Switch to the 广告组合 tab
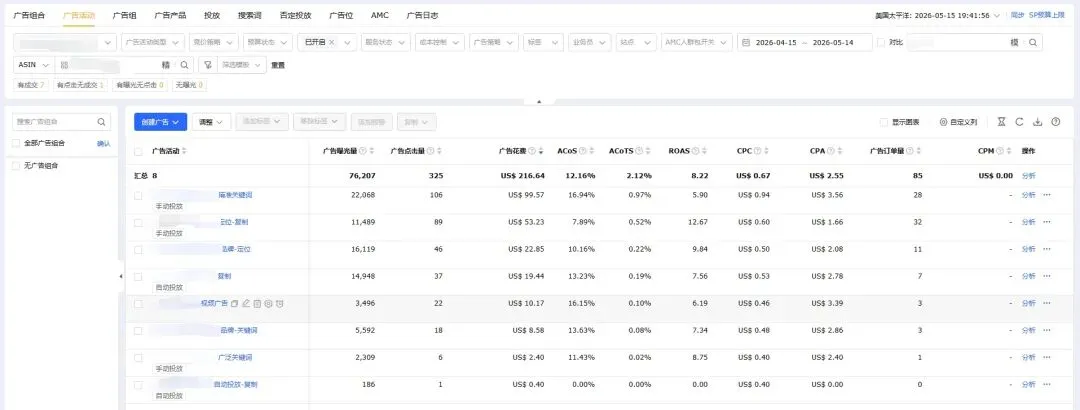 click(x=29, y=15)
